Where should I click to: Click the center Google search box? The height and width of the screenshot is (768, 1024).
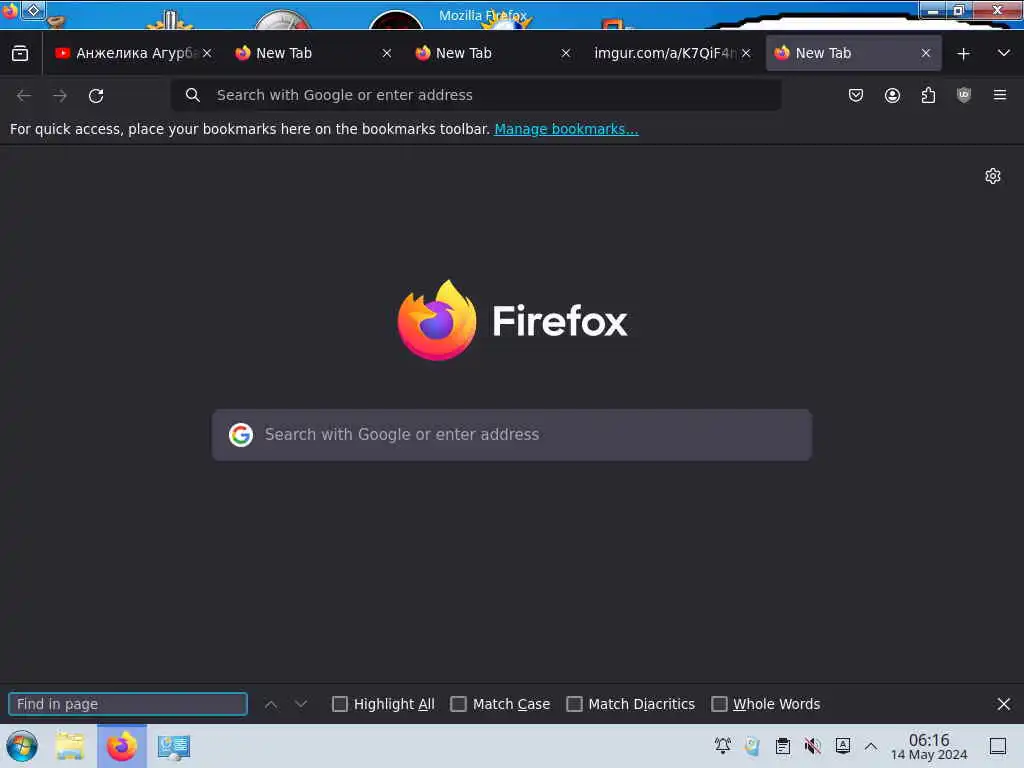coord(512,435)
